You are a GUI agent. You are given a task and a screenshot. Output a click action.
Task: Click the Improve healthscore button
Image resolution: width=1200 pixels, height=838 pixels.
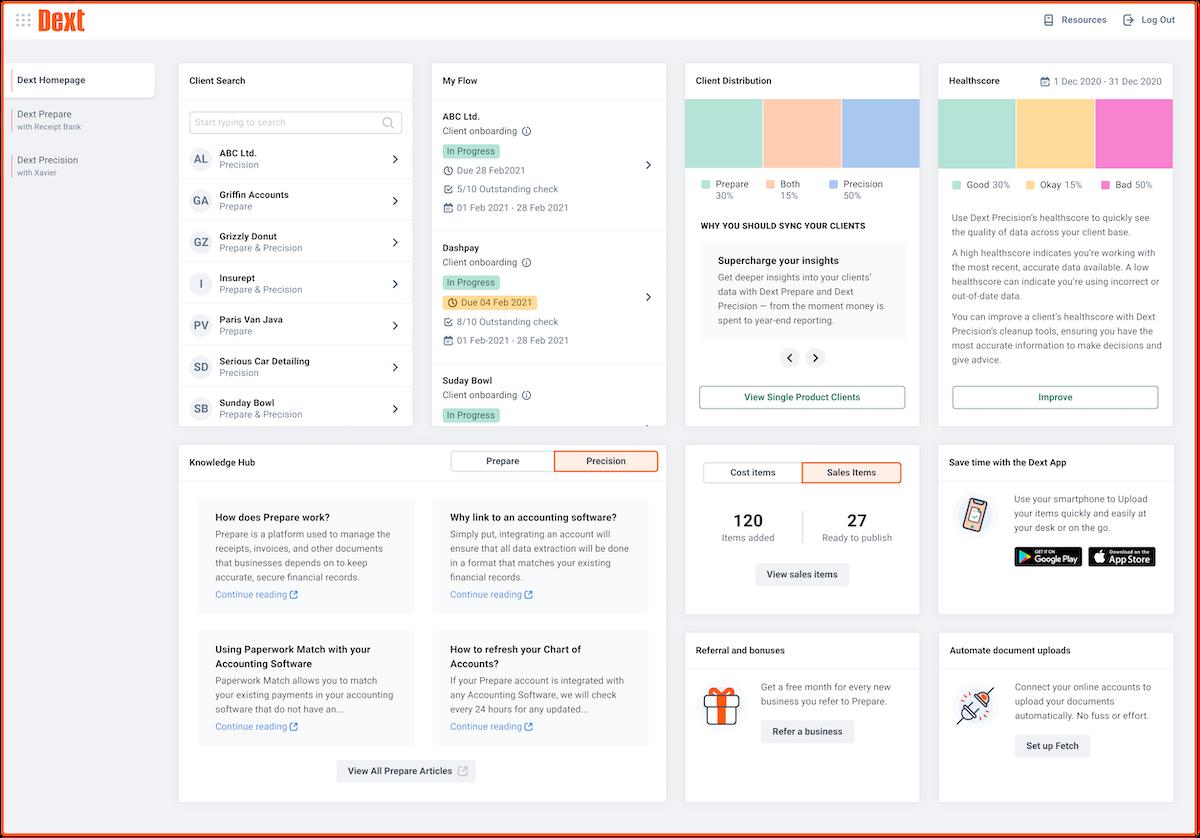tap(1055, 397)
